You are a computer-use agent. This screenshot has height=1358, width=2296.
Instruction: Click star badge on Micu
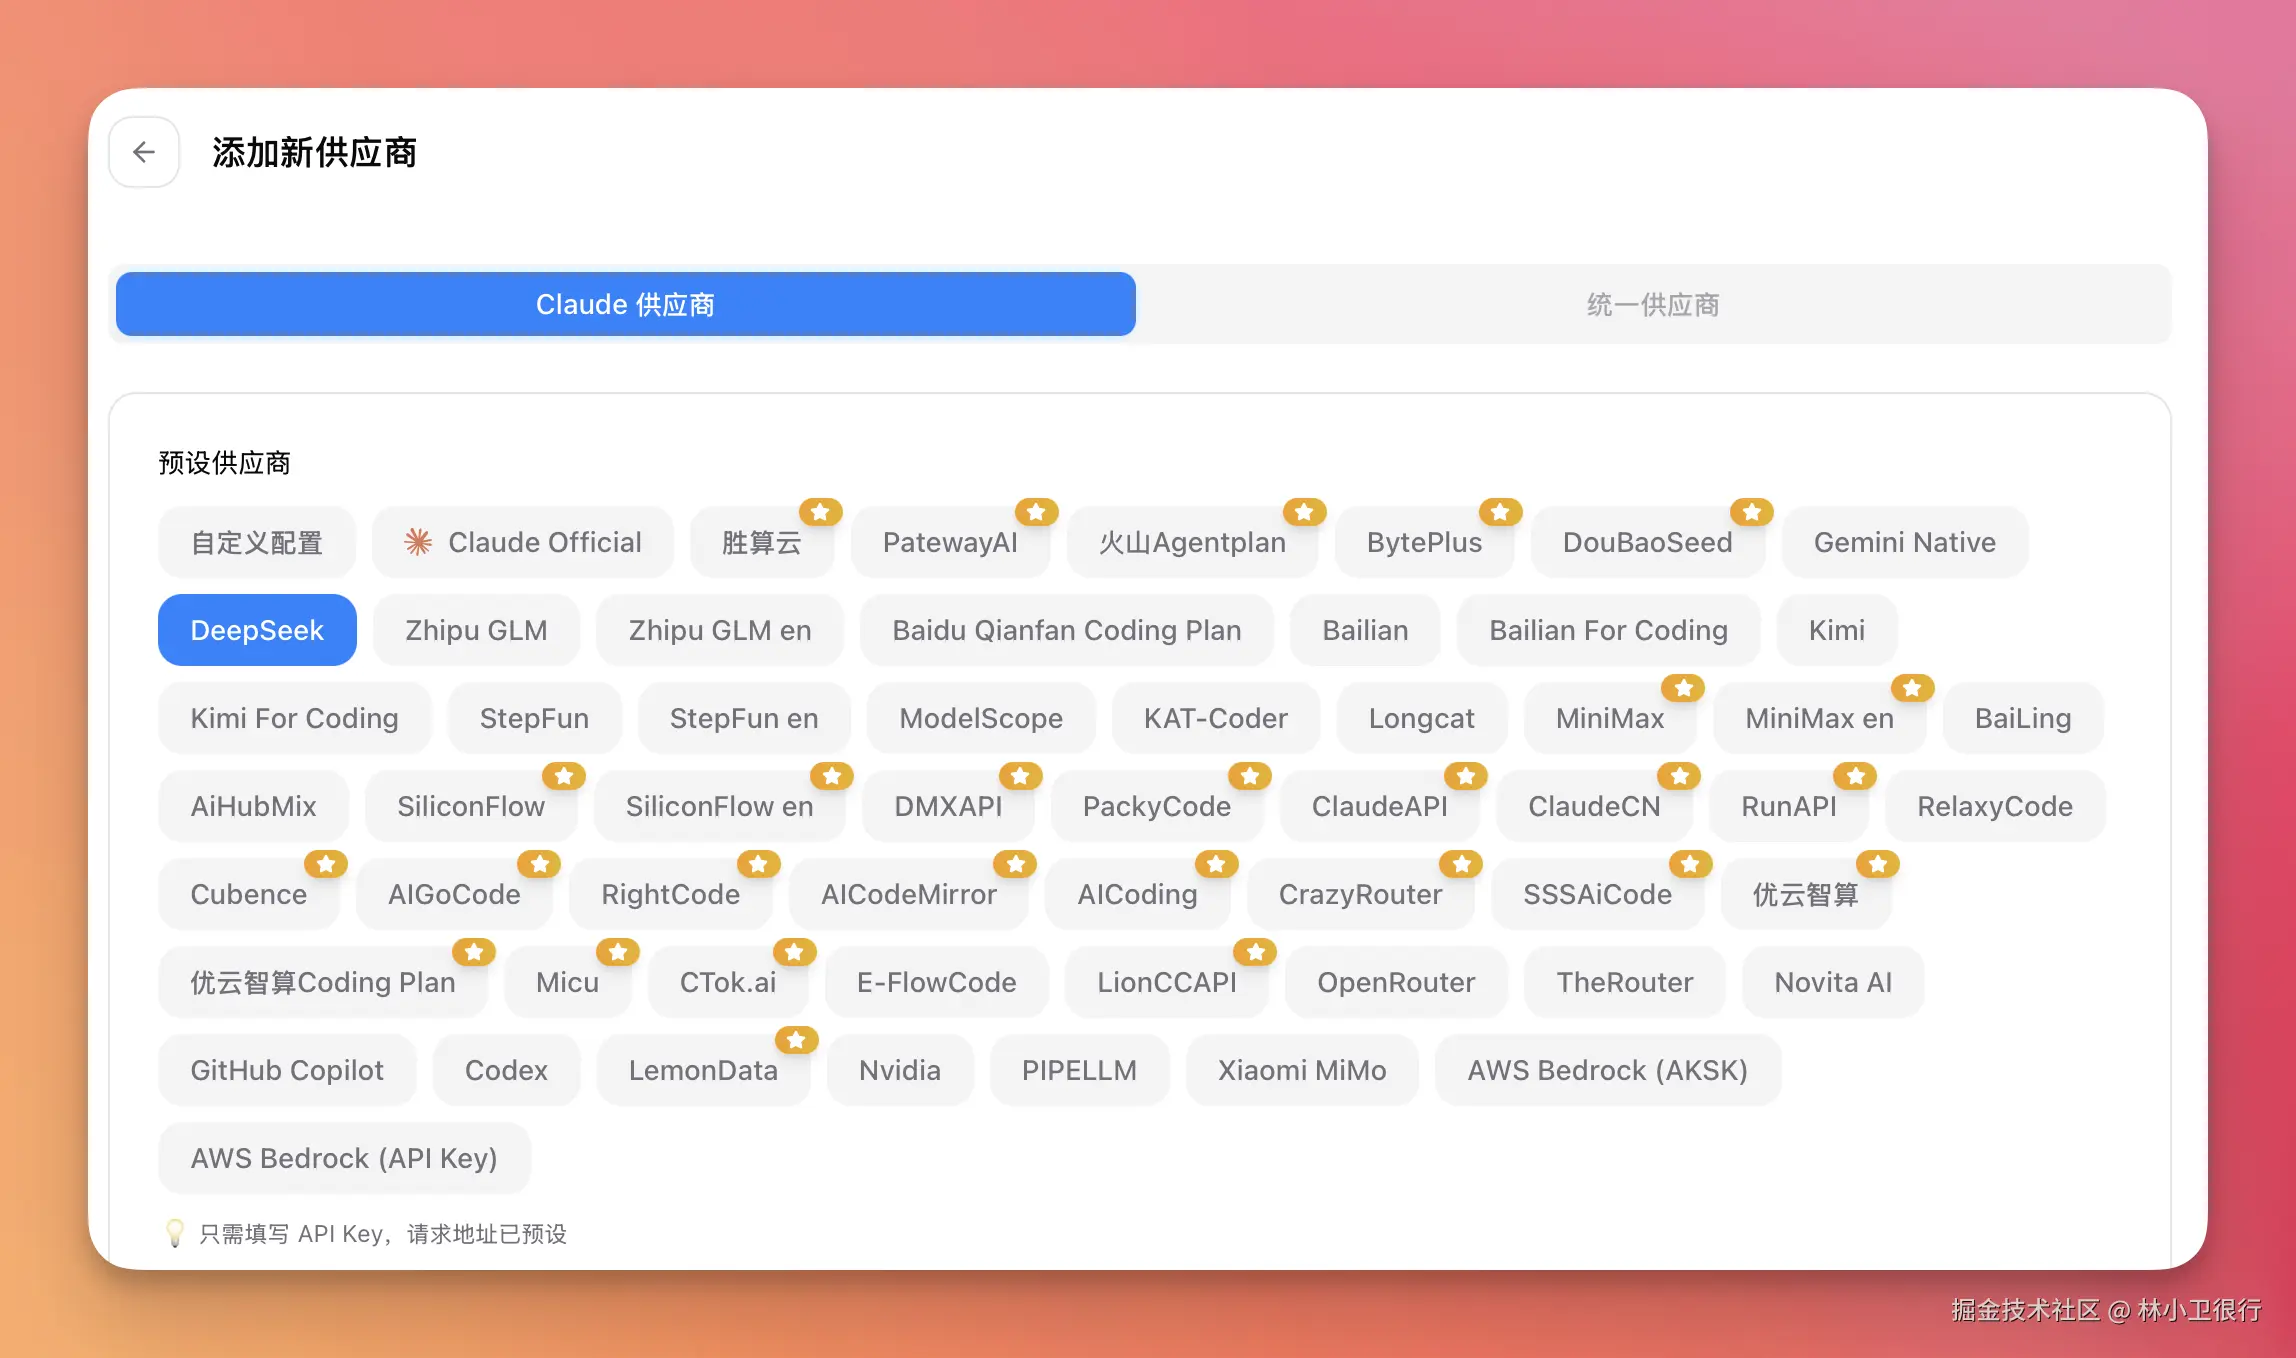tap(618, 952)
